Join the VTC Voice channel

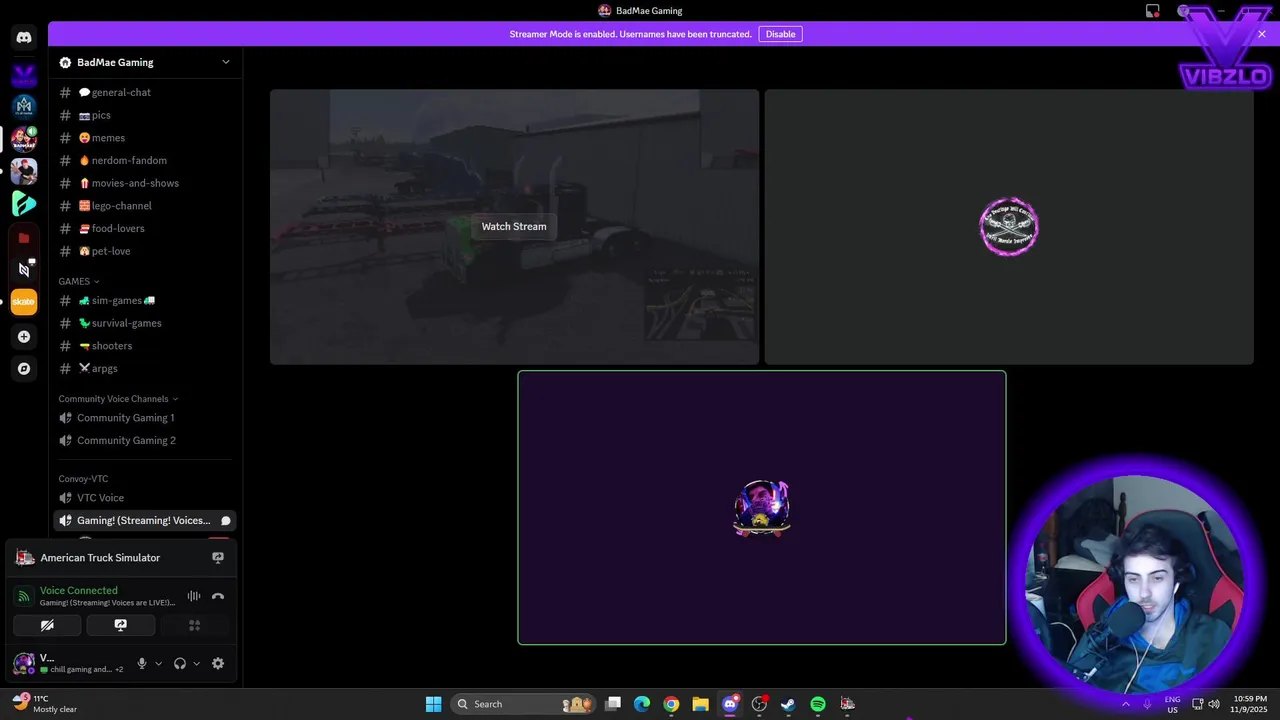[x=144, y=498]
